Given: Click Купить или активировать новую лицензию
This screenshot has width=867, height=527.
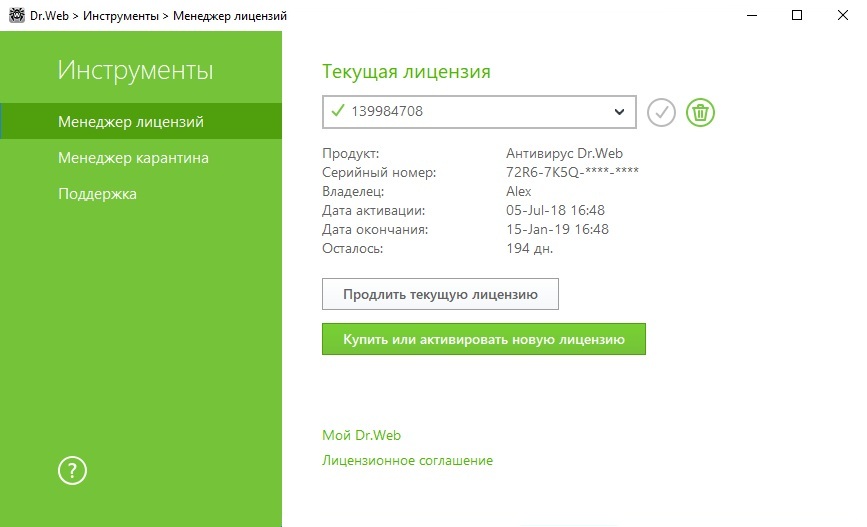Looking at the screenshot, I should [484, 339].
